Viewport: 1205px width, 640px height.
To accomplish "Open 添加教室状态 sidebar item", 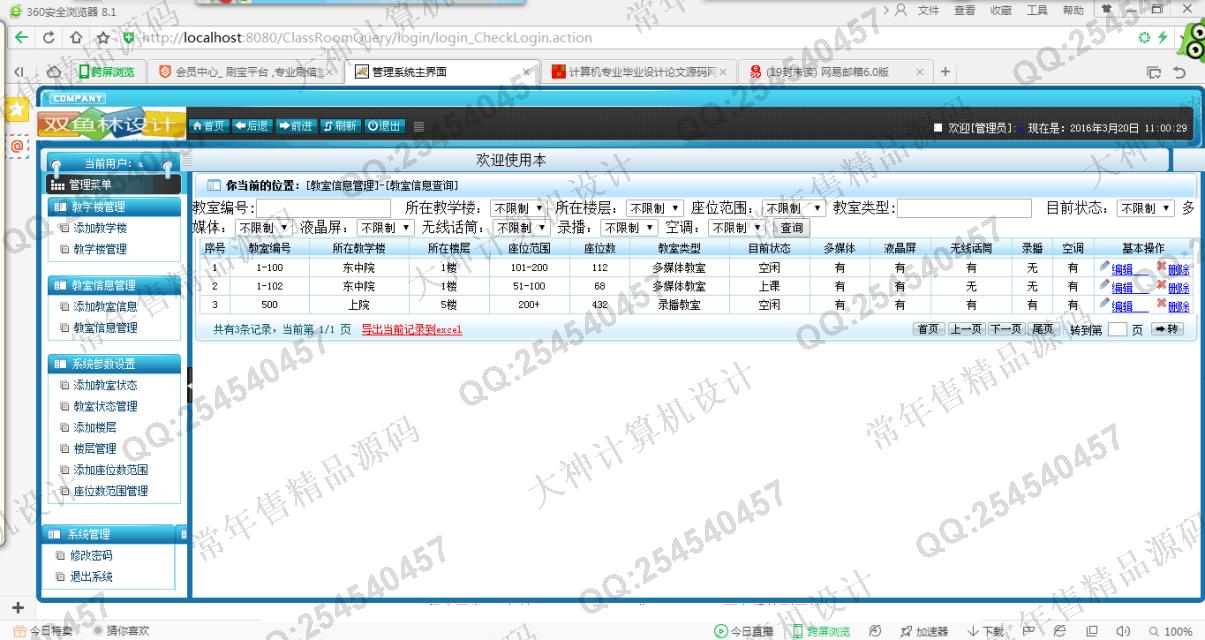I will pyautogui.click(x=105, y=385).
